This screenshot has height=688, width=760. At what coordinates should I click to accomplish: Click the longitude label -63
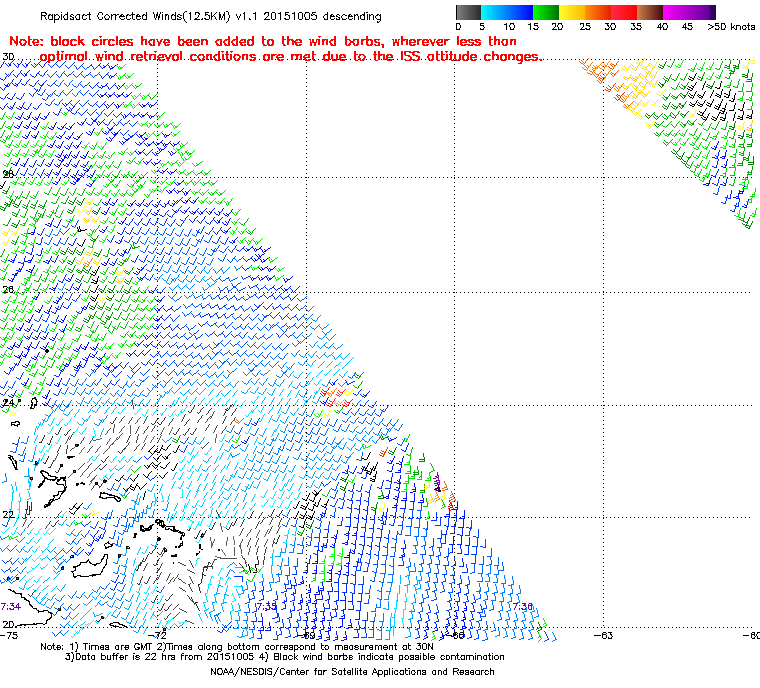click(603, 636)
